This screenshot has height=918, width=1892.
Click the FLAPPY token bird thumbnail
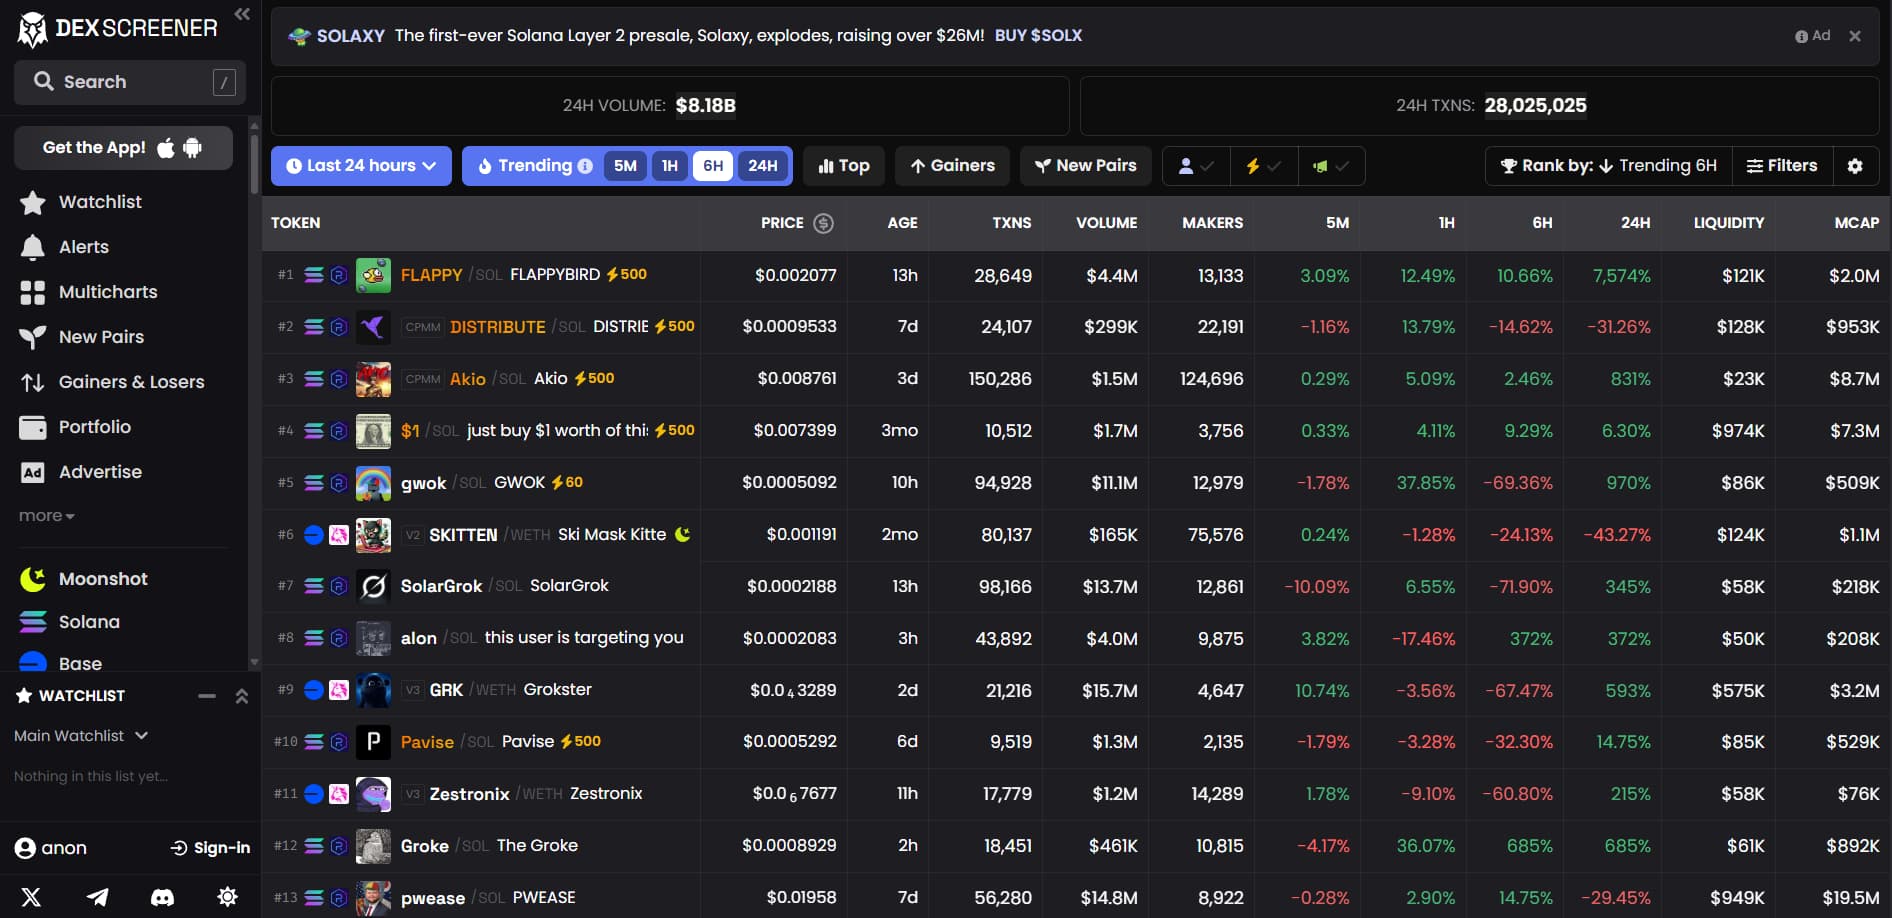[x=373, y=275]
